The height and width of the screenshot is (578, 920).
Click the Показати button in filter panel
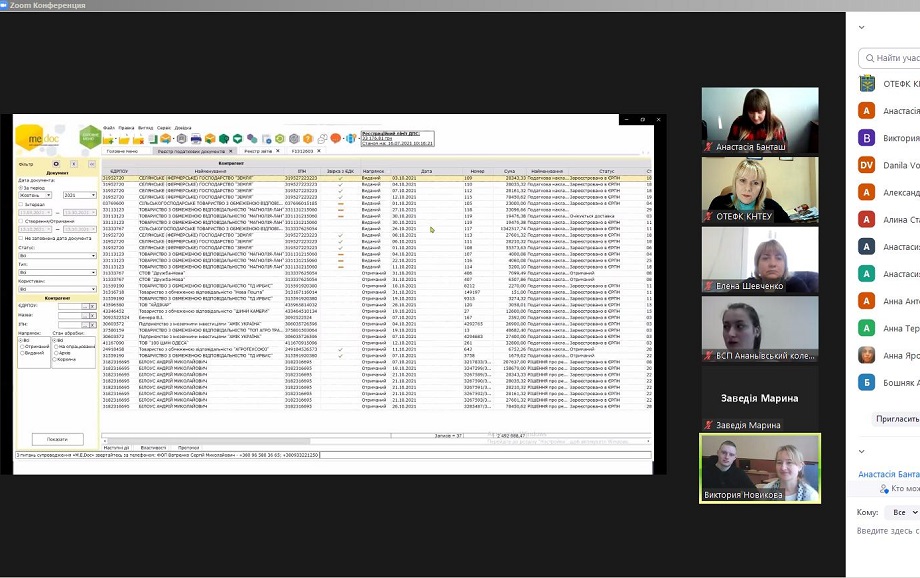[57, 439]
